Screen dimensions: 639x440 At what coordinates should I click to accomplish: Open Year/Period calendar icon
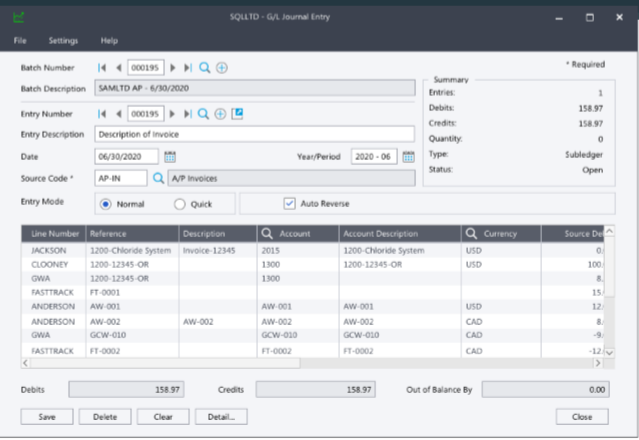tap(408, 156)
